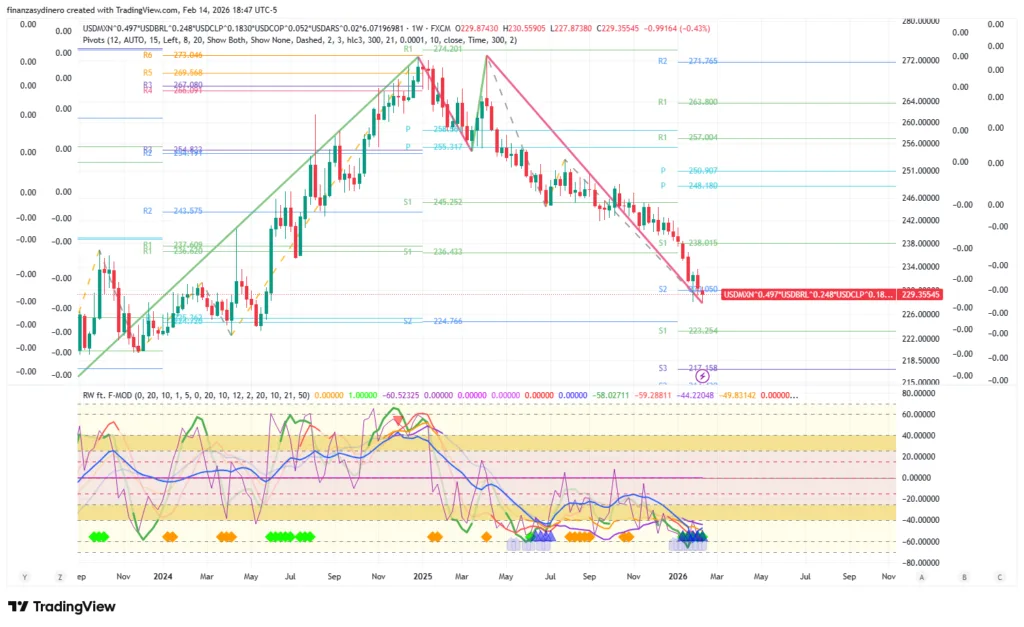Click the TradingView logo at bottom left

point(62,606)
